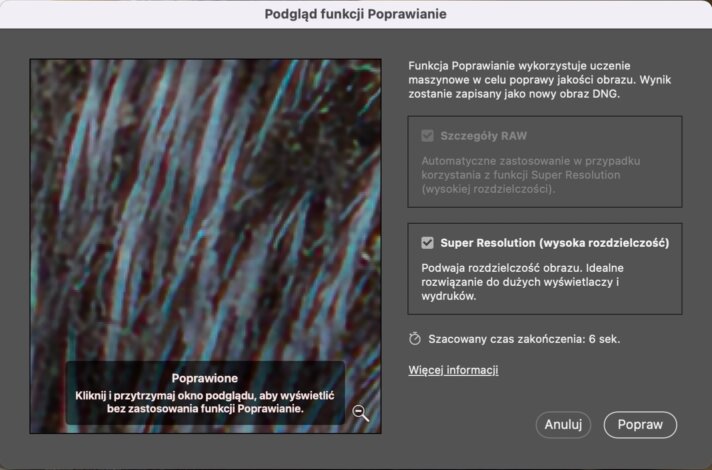Toggle the Super Resolution checkbox
The height and width of the screenshot is (470, 712).
point(428,243)
